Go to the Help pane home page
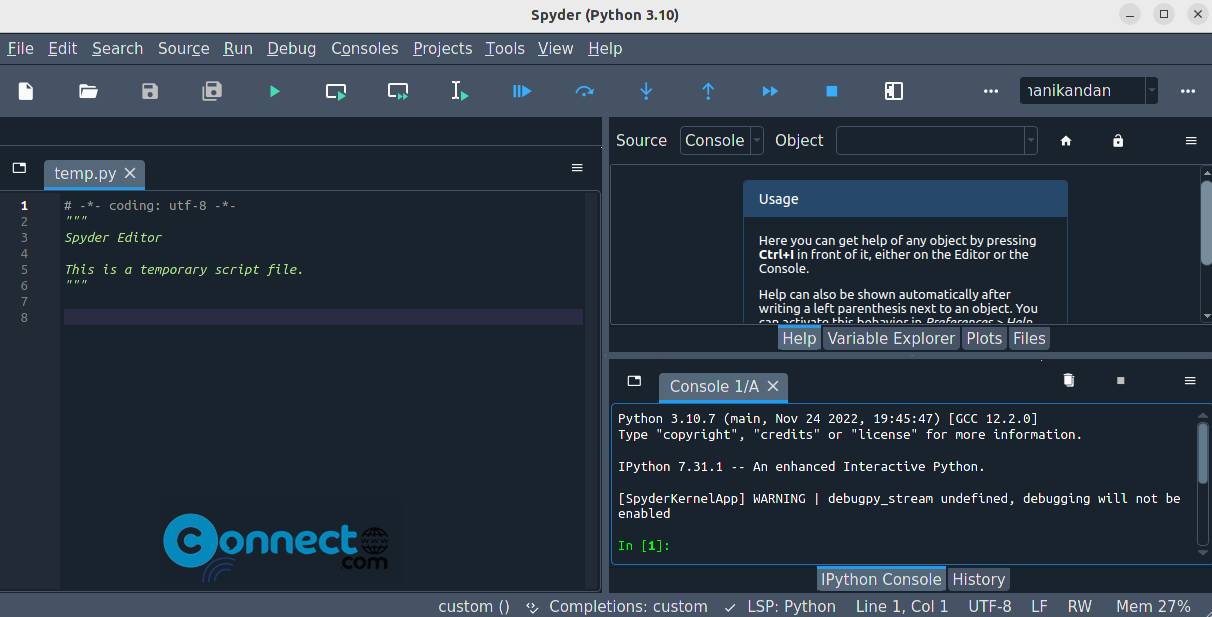The image size is (1212, 617). 1066,141
